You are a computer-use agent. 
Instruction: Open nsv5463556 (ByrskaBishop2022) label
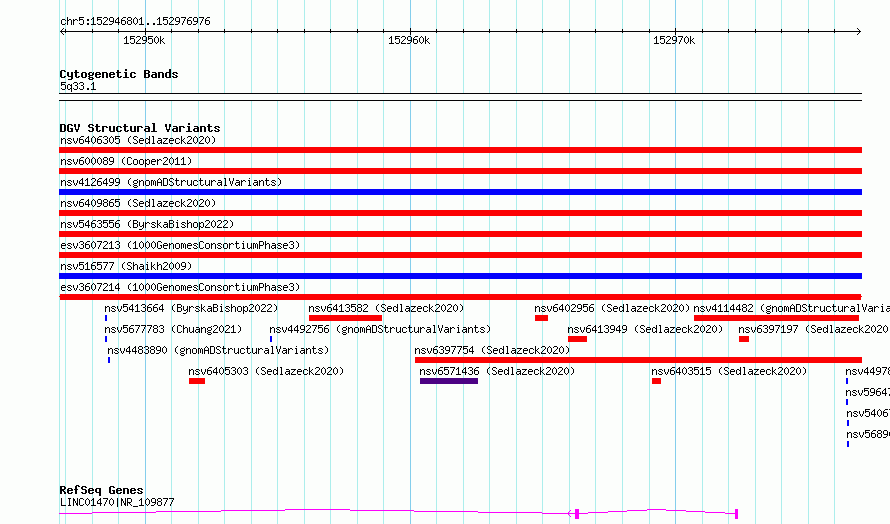pyautogui.click(x=147, y=224)
